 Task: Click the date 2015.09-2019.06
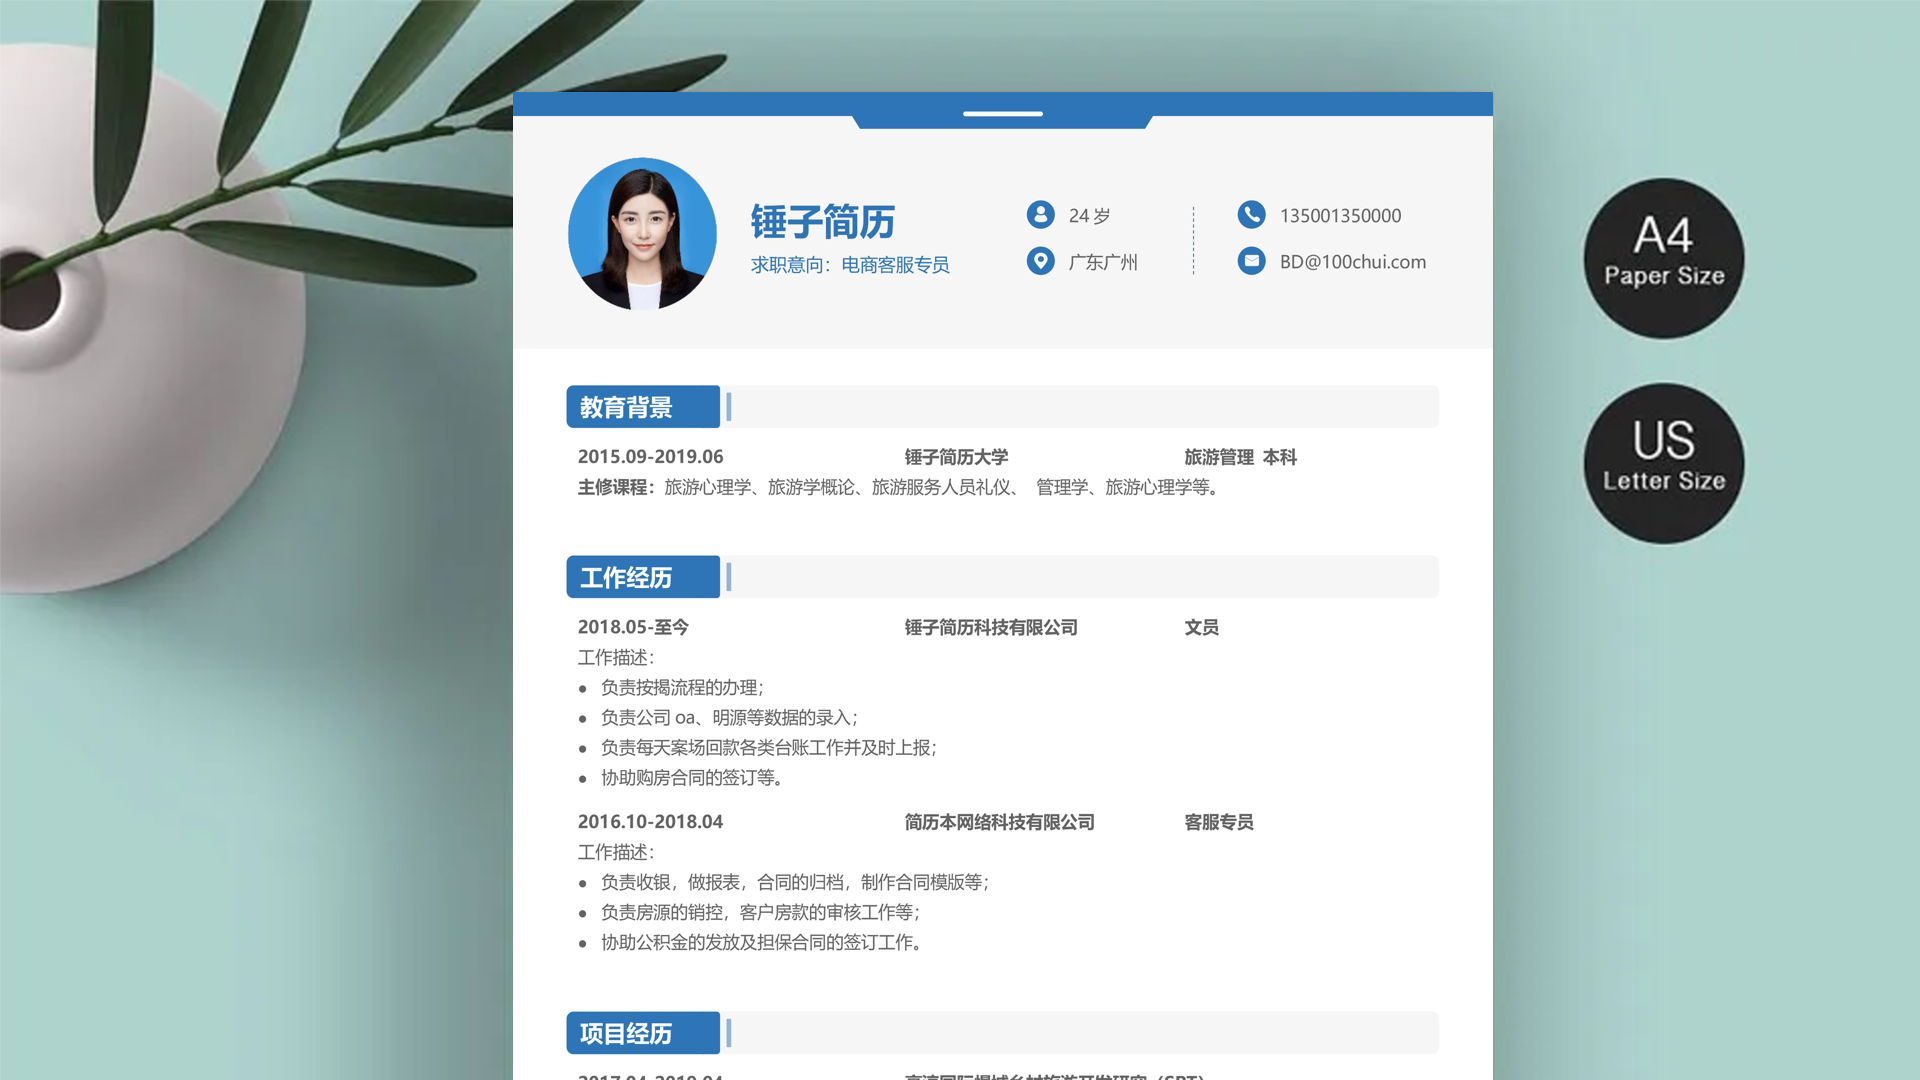pyautogui.click(x=650, y=457)
